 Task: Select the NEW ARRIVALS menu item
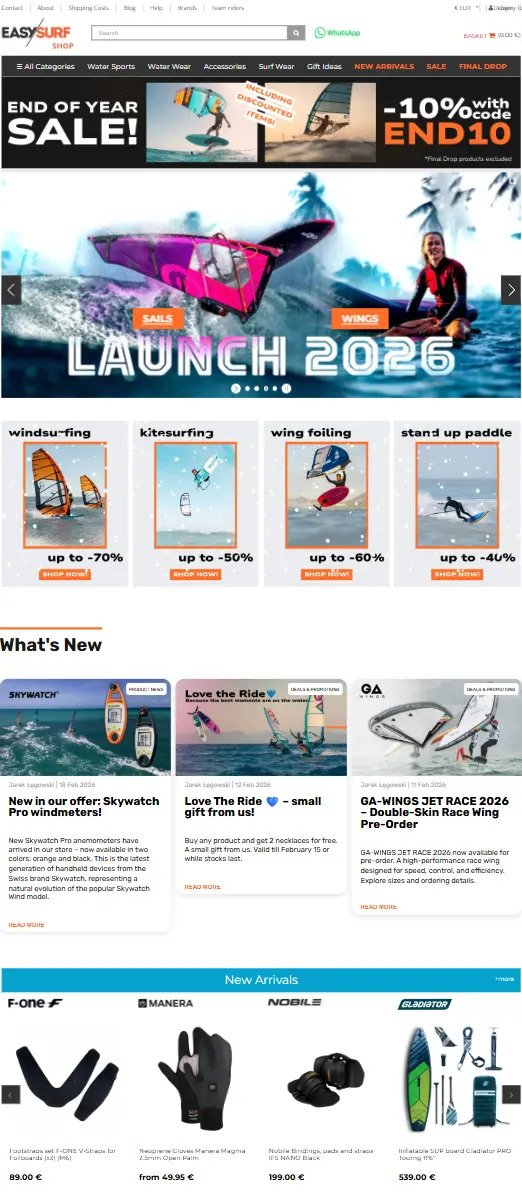(x=384, y=66)
